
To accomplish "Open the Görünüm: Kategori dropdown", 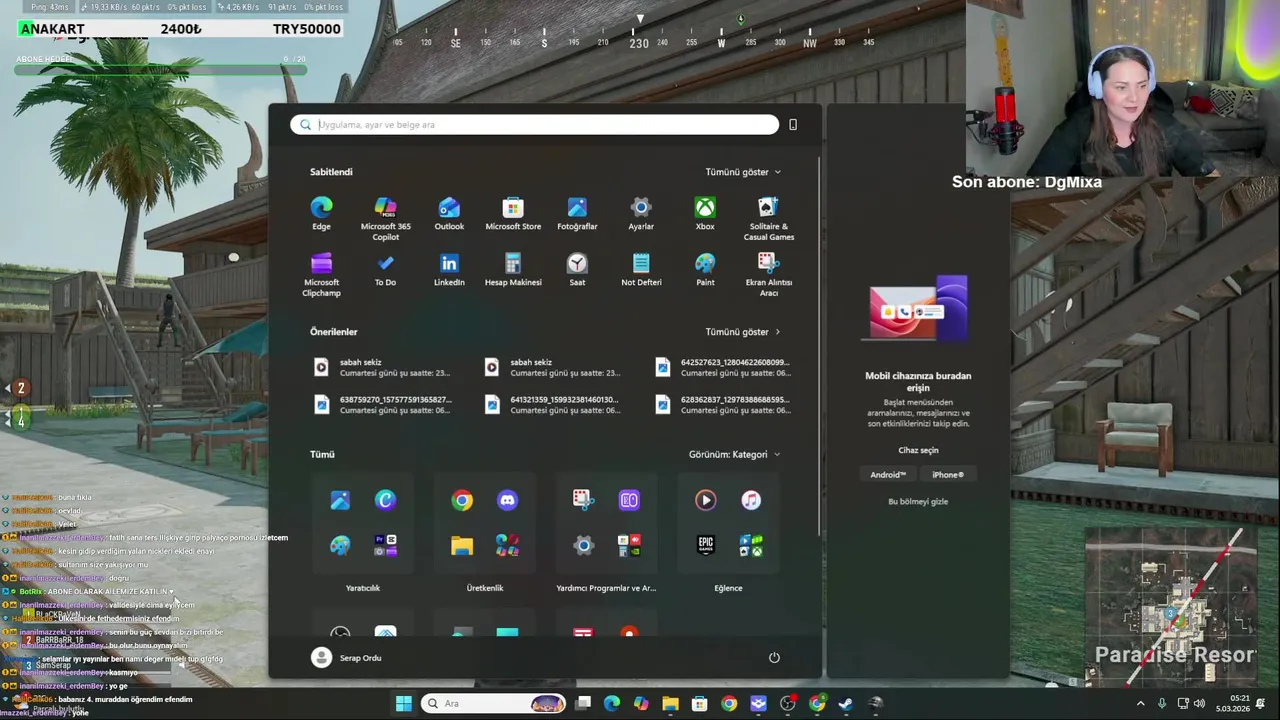I will (734, 454).
